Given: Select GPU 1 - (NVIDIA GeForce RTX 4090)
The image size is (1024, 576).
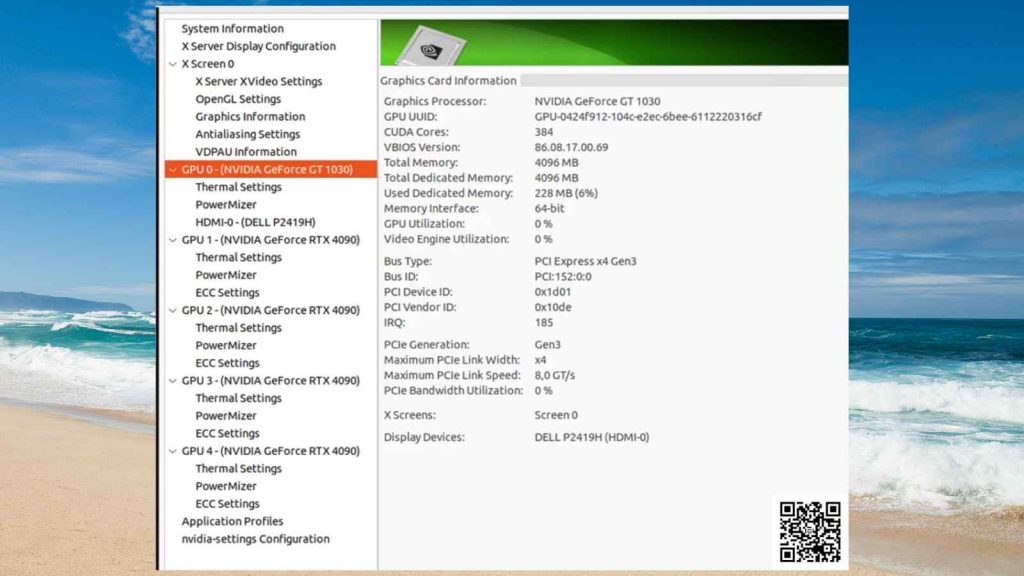Looking at the screenshot, I should click(270, 240).
